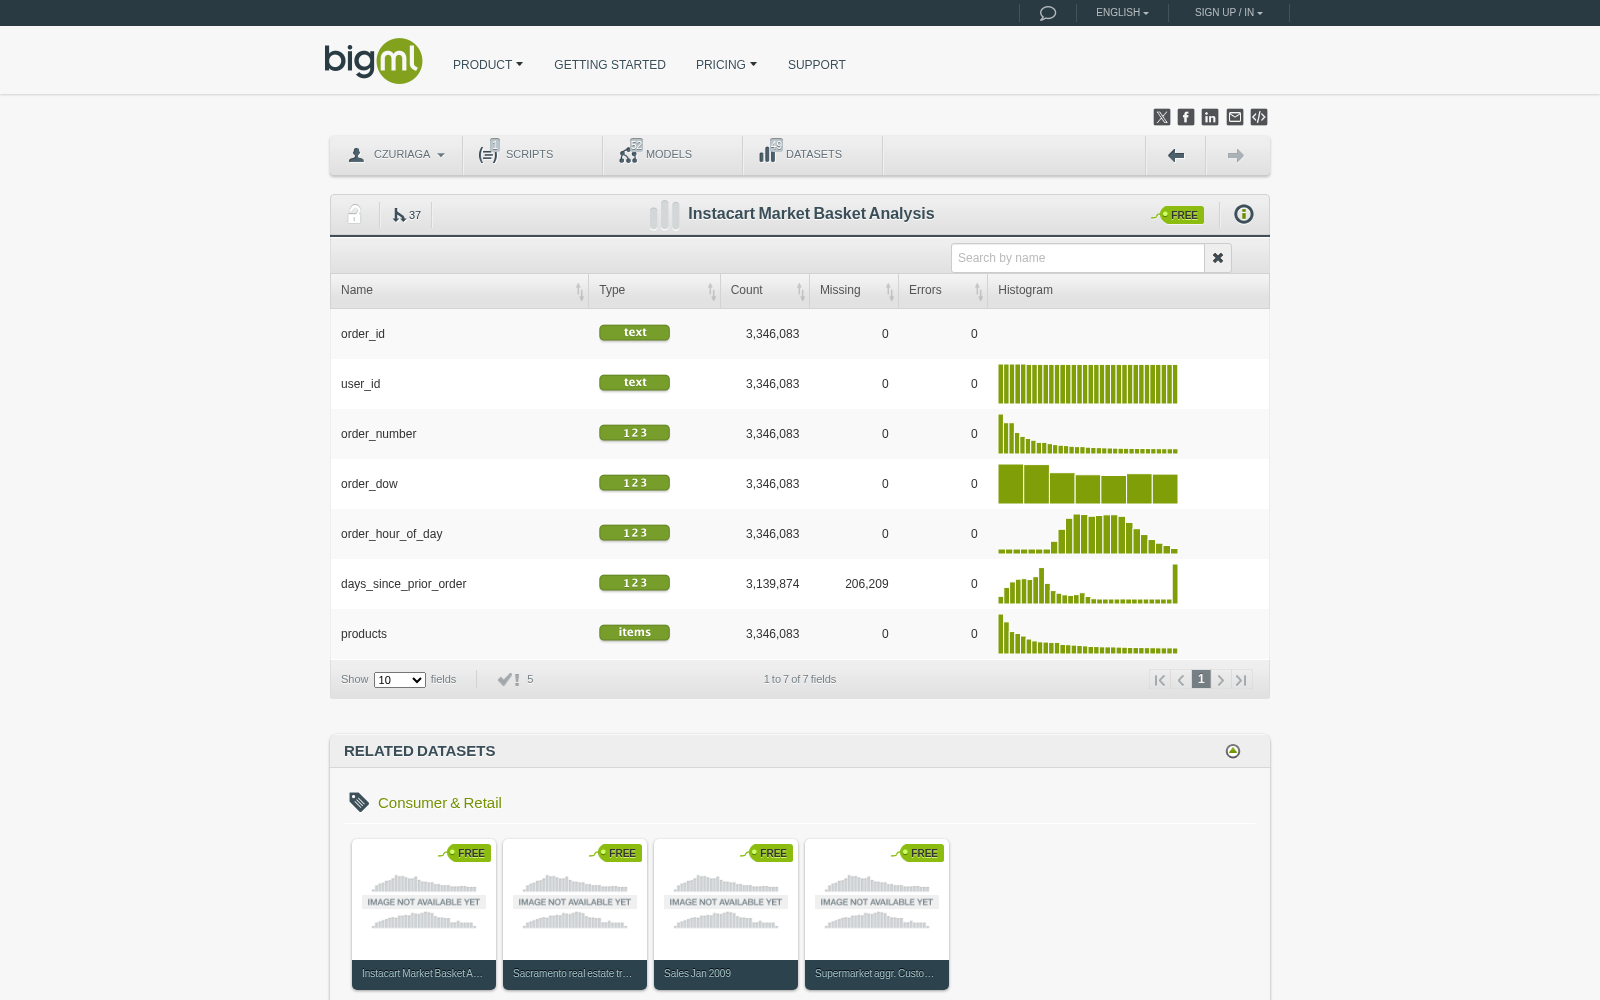This screenshot has width=1600, height=1000.
Task: Open the Instacart Market Basket related dataset card
Action: tap(424, 914)
